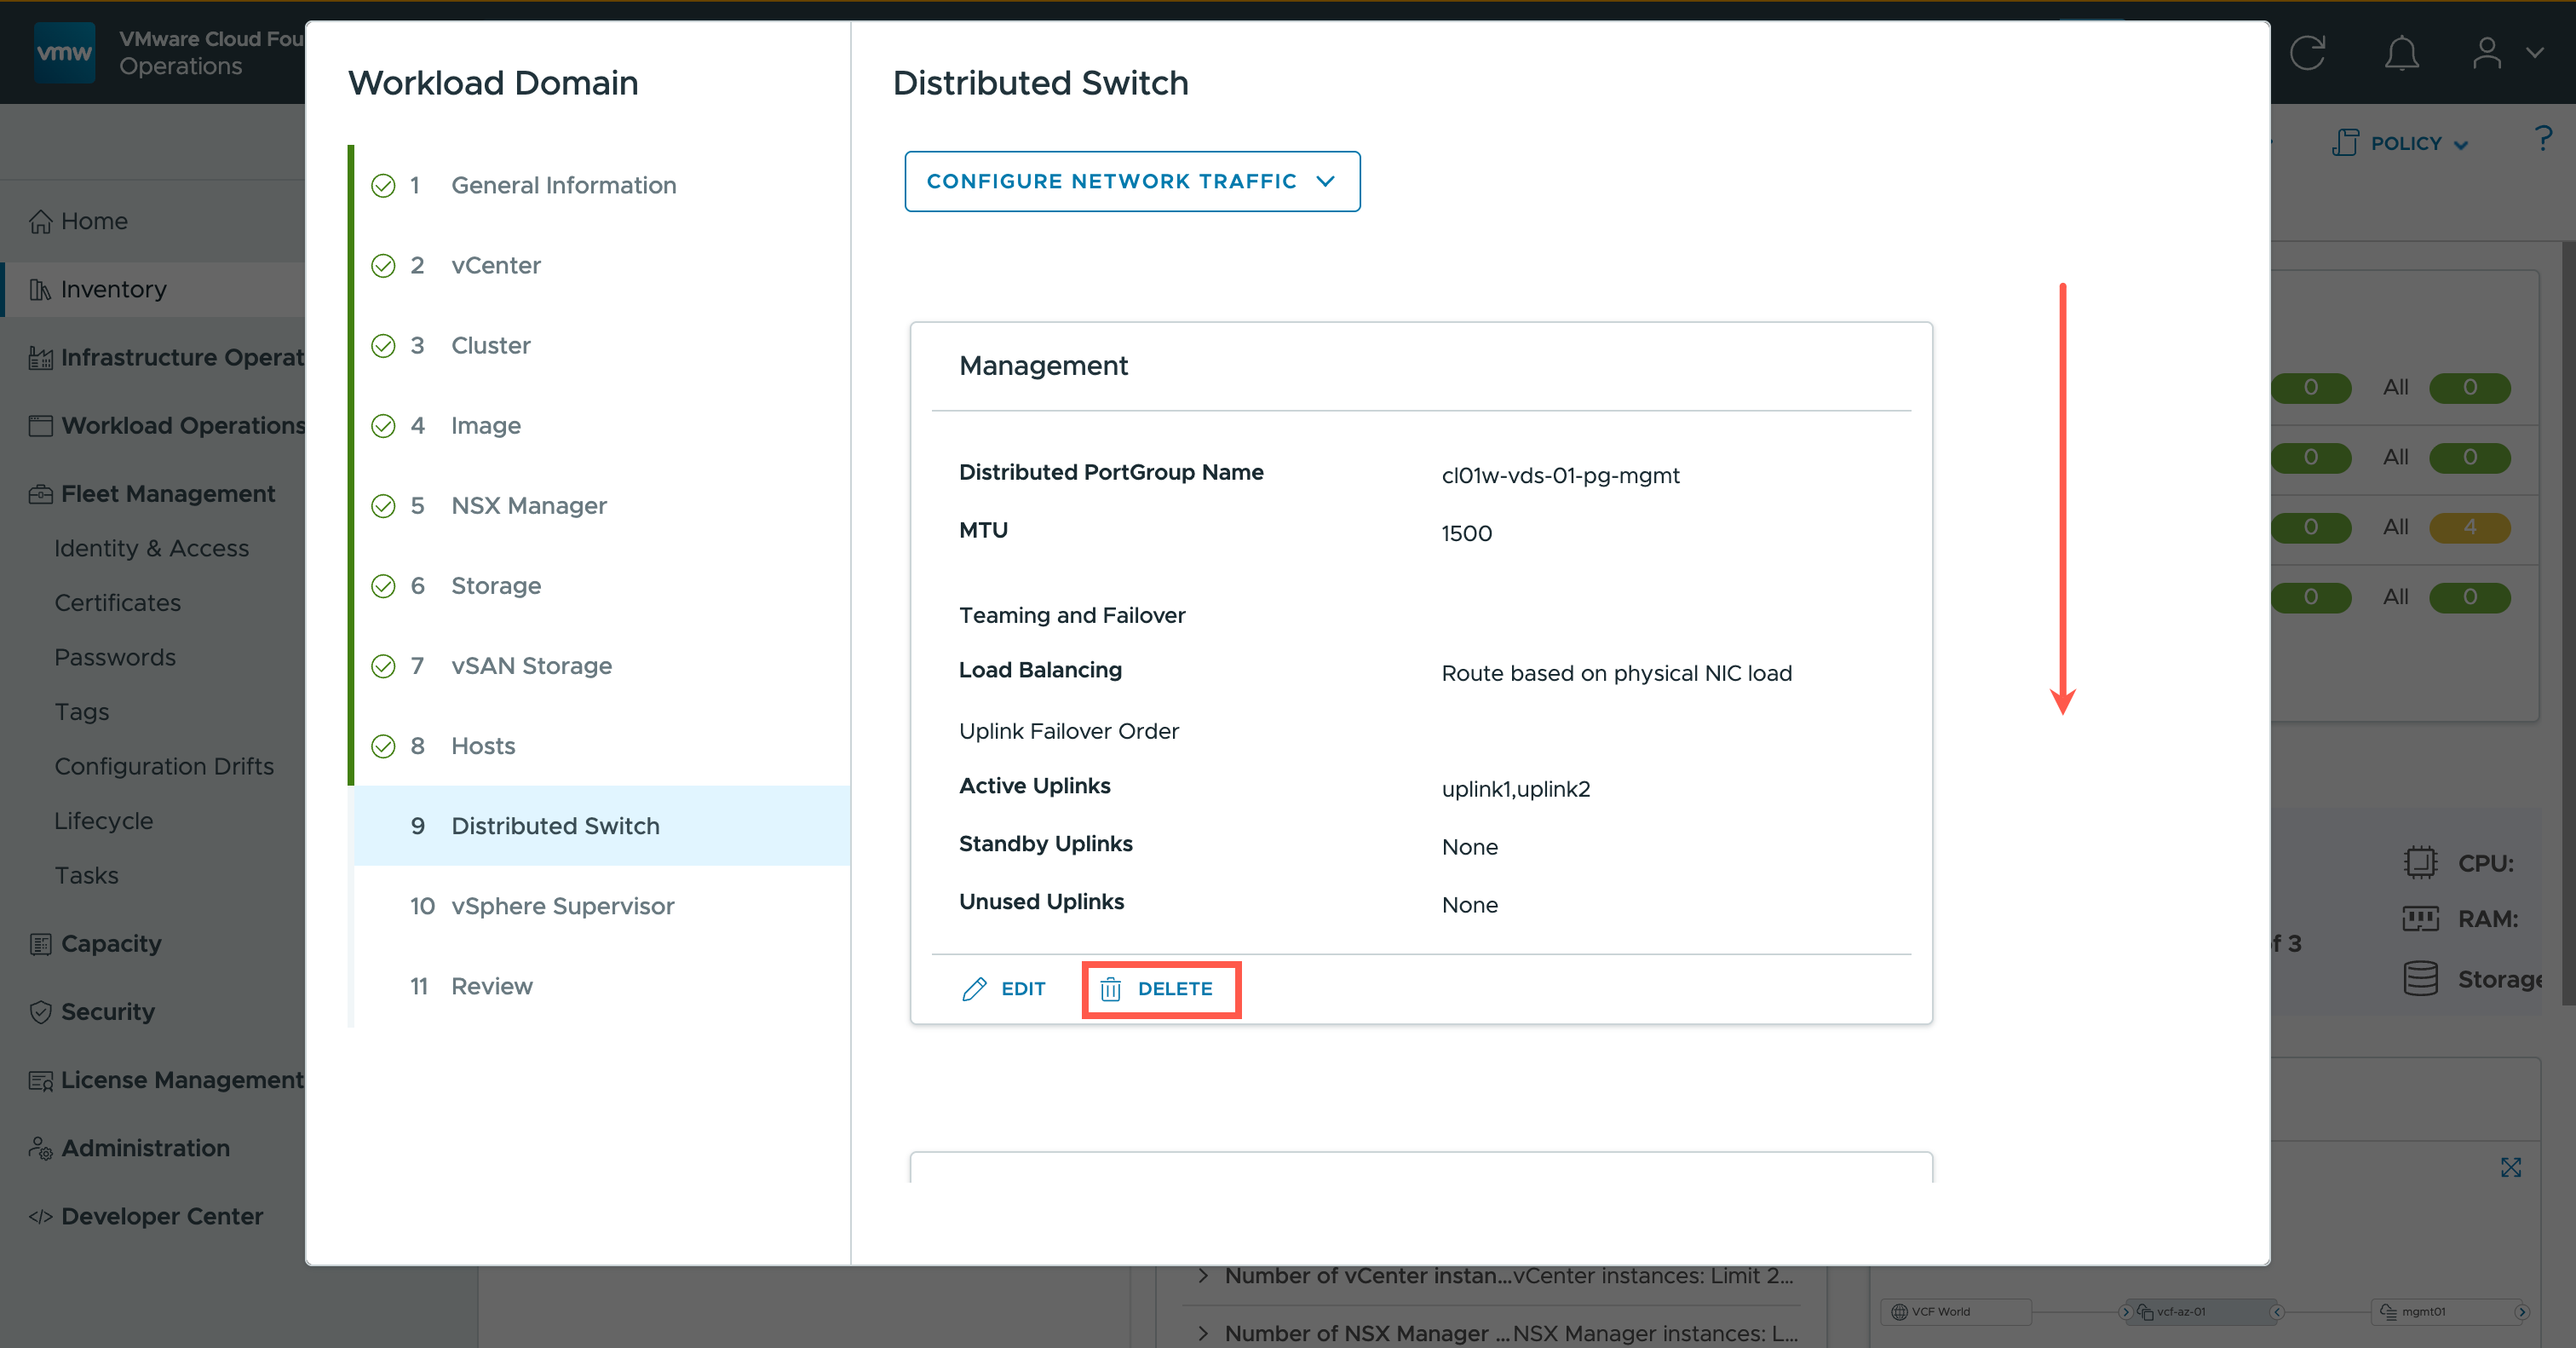This screenshot has width=2576, height=1348.
Task: Click the vmw logo icon
Action: (x=64, y=52)
